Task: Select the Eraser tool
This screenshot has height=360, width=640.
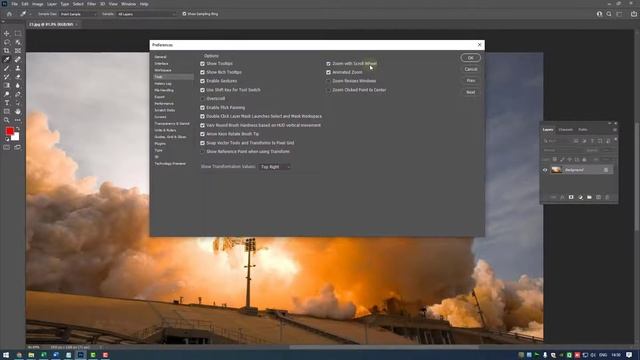Action: coord(18,77)
